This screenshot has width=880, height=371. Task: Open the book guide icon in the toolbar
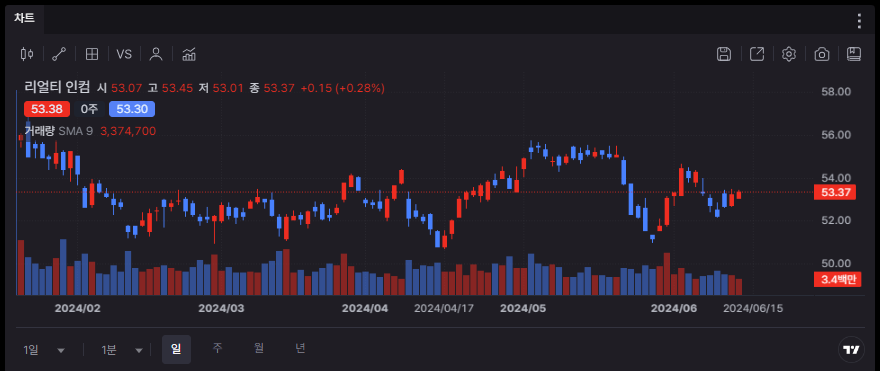[x=854, y=54]
